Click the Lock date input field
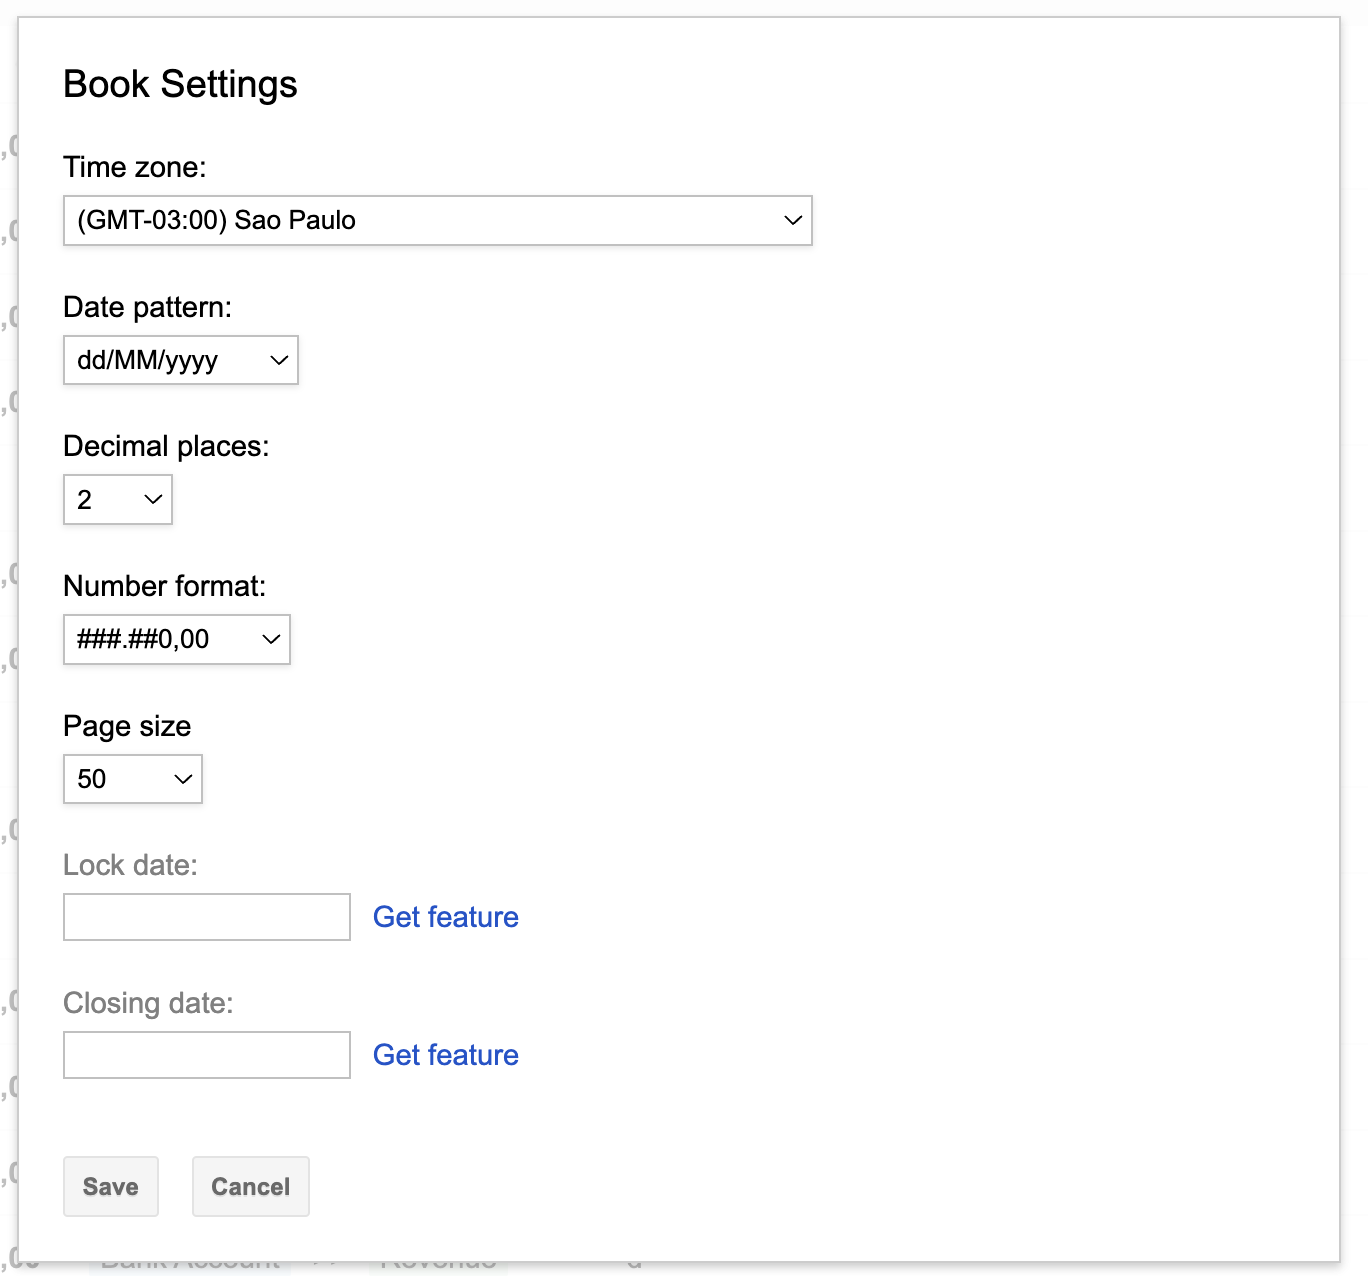 coord(206,916)
